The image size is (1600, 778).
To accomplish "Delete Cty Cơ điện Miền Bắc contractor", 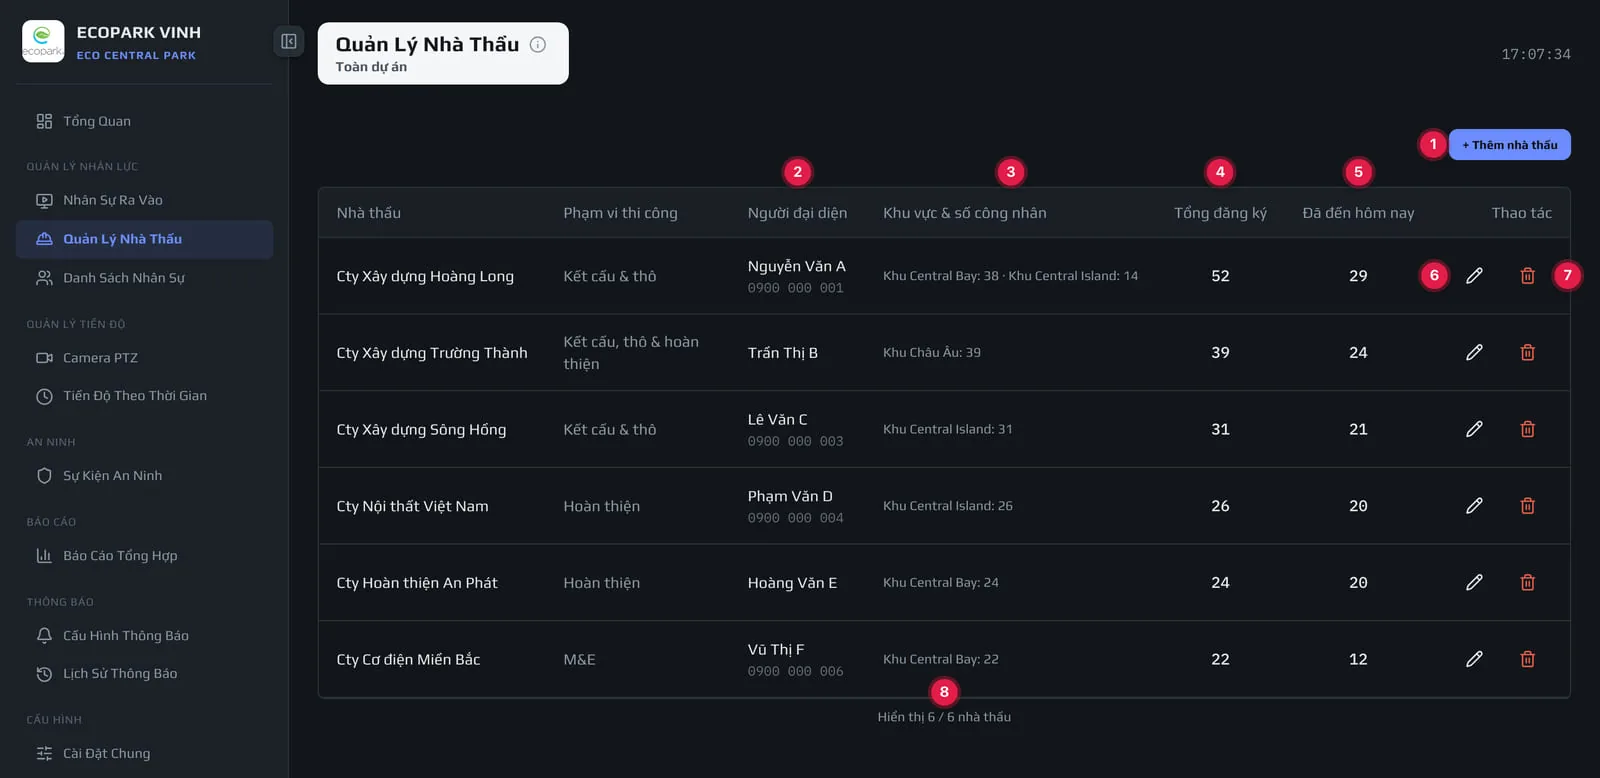I will point(1527,659).
